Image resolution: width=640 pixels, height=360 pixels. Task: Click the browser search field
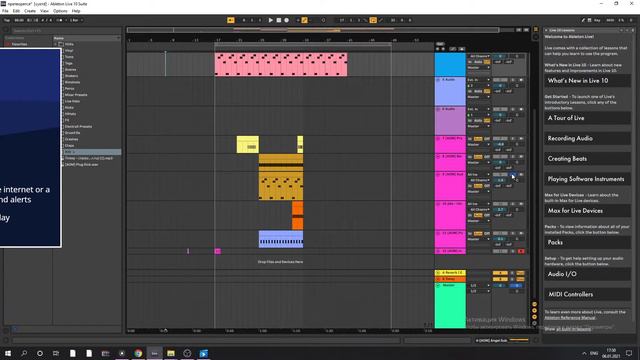65,31
